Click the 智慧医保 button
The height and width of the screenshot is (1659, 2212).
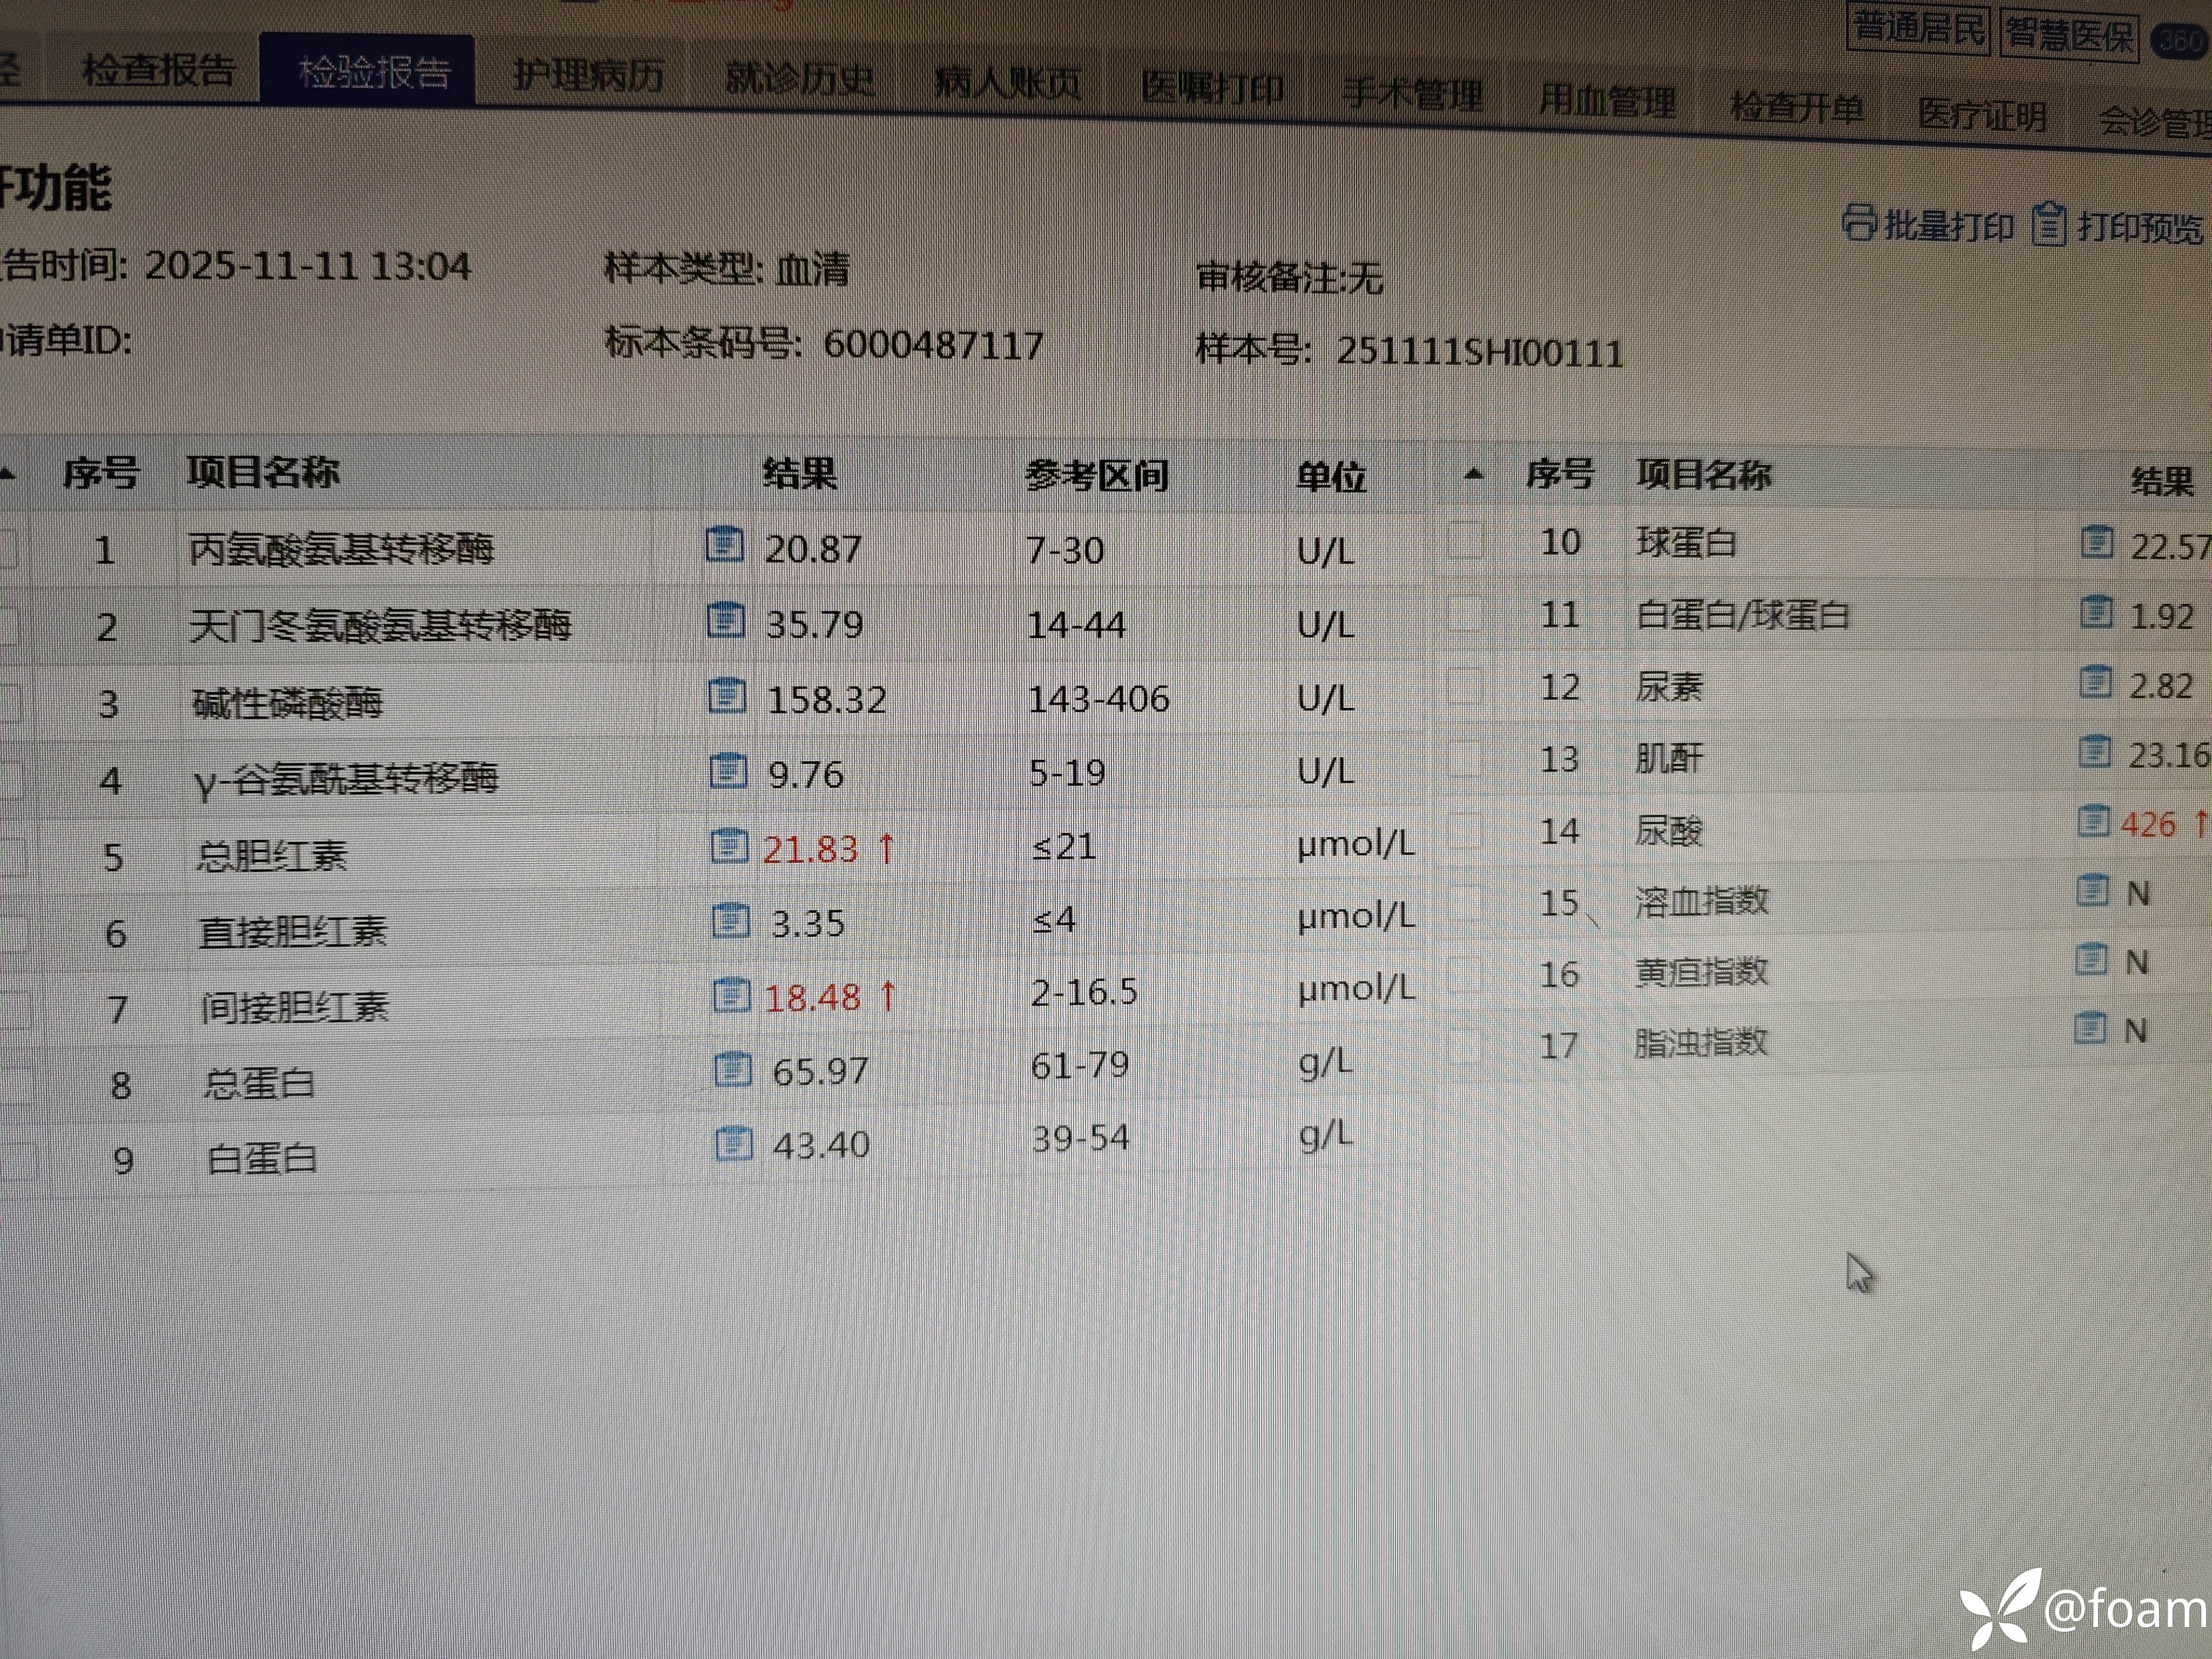coord(2069,36)
